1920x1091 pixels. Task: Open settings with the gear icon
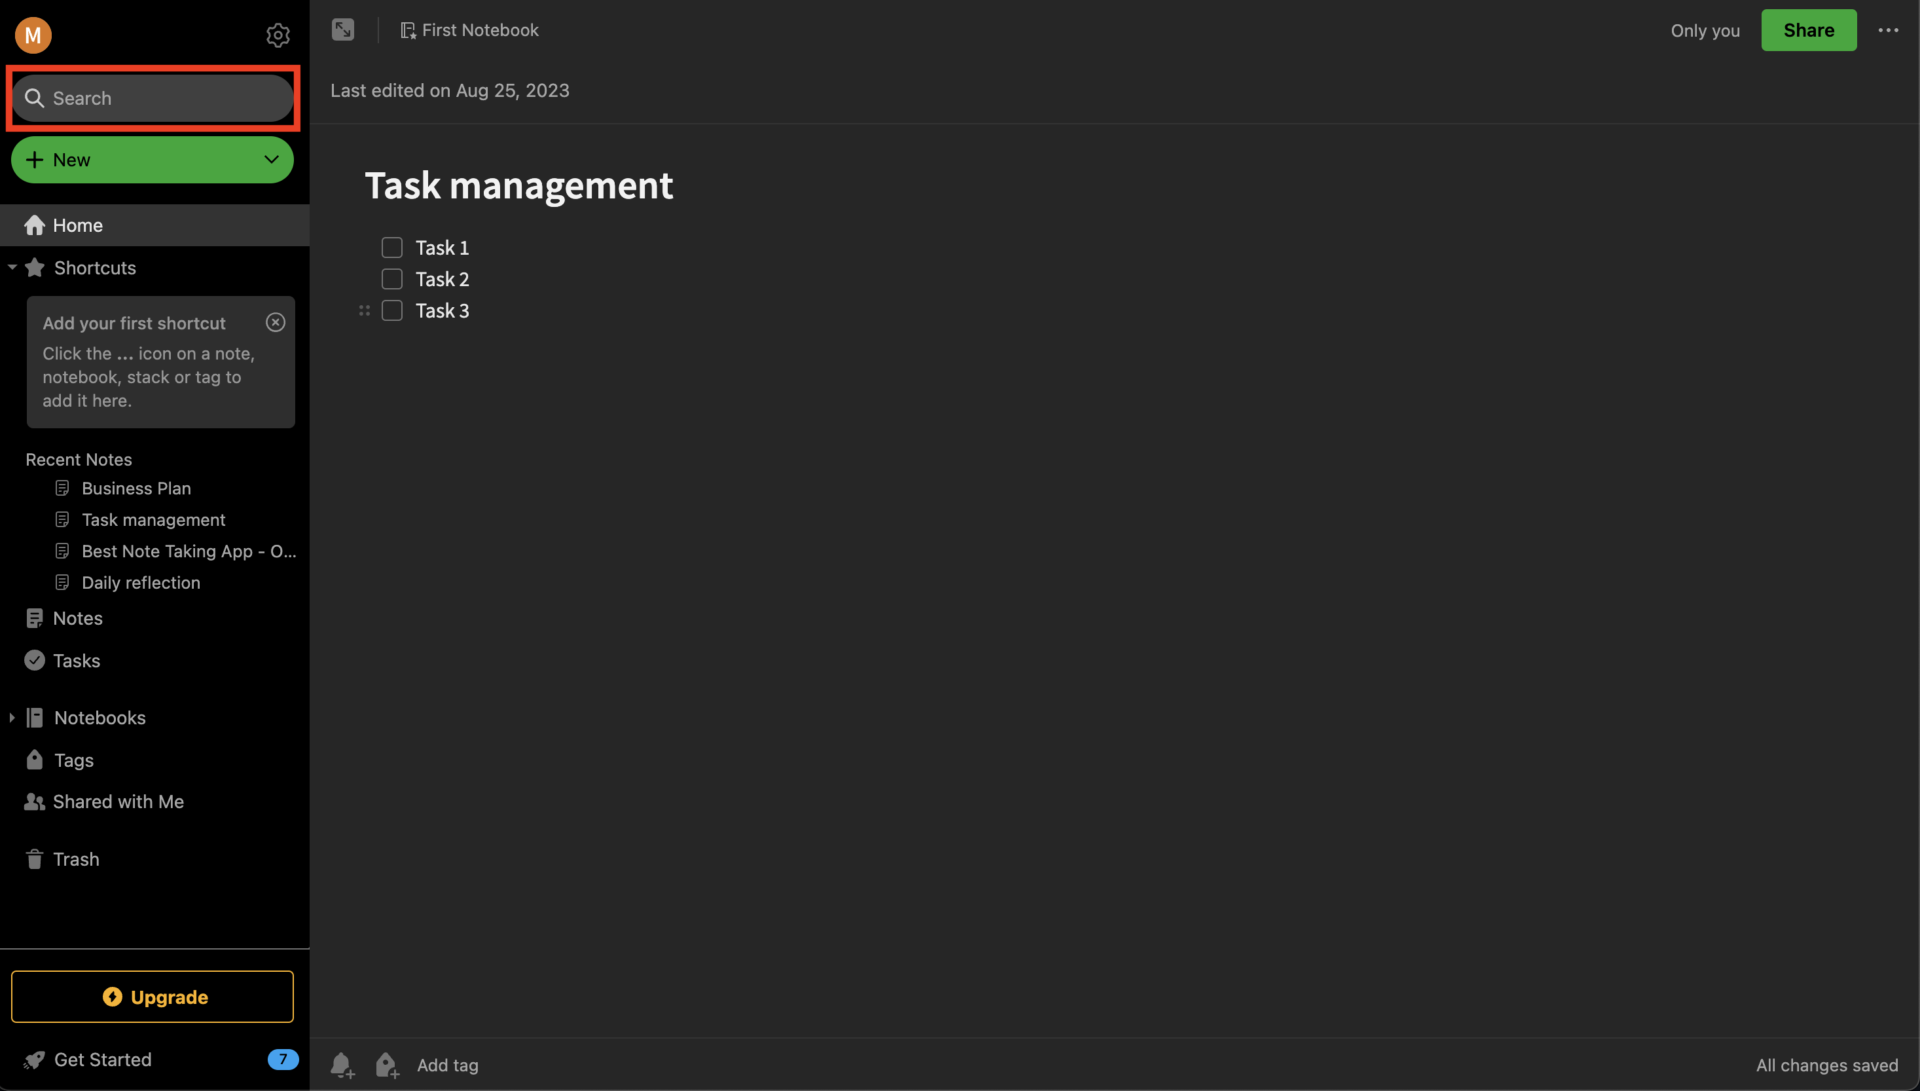pos(278,36)
